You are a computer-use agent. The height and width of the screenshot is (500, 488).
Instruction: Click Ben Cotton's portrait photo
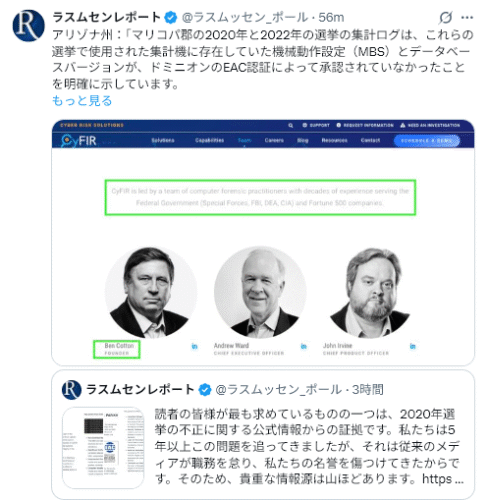151,292
